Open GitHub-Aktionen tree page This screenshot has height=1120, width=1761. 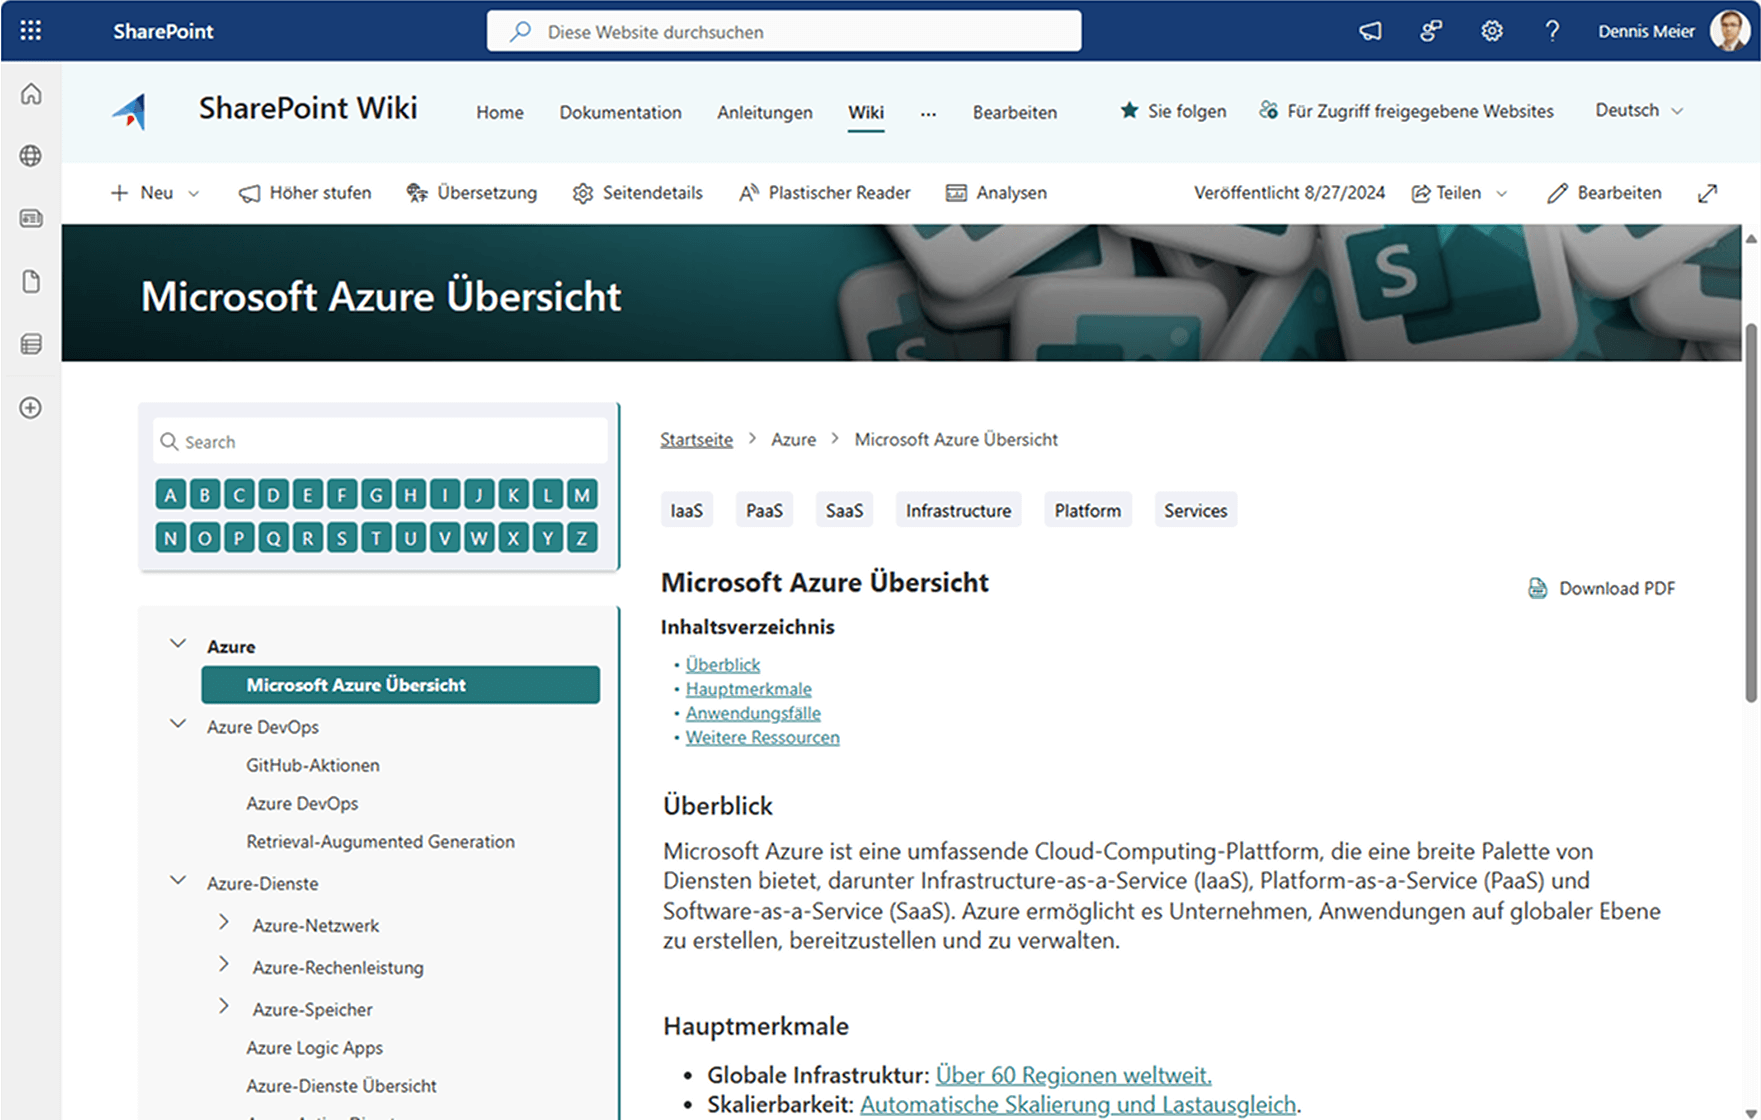[x=313, y=765]
